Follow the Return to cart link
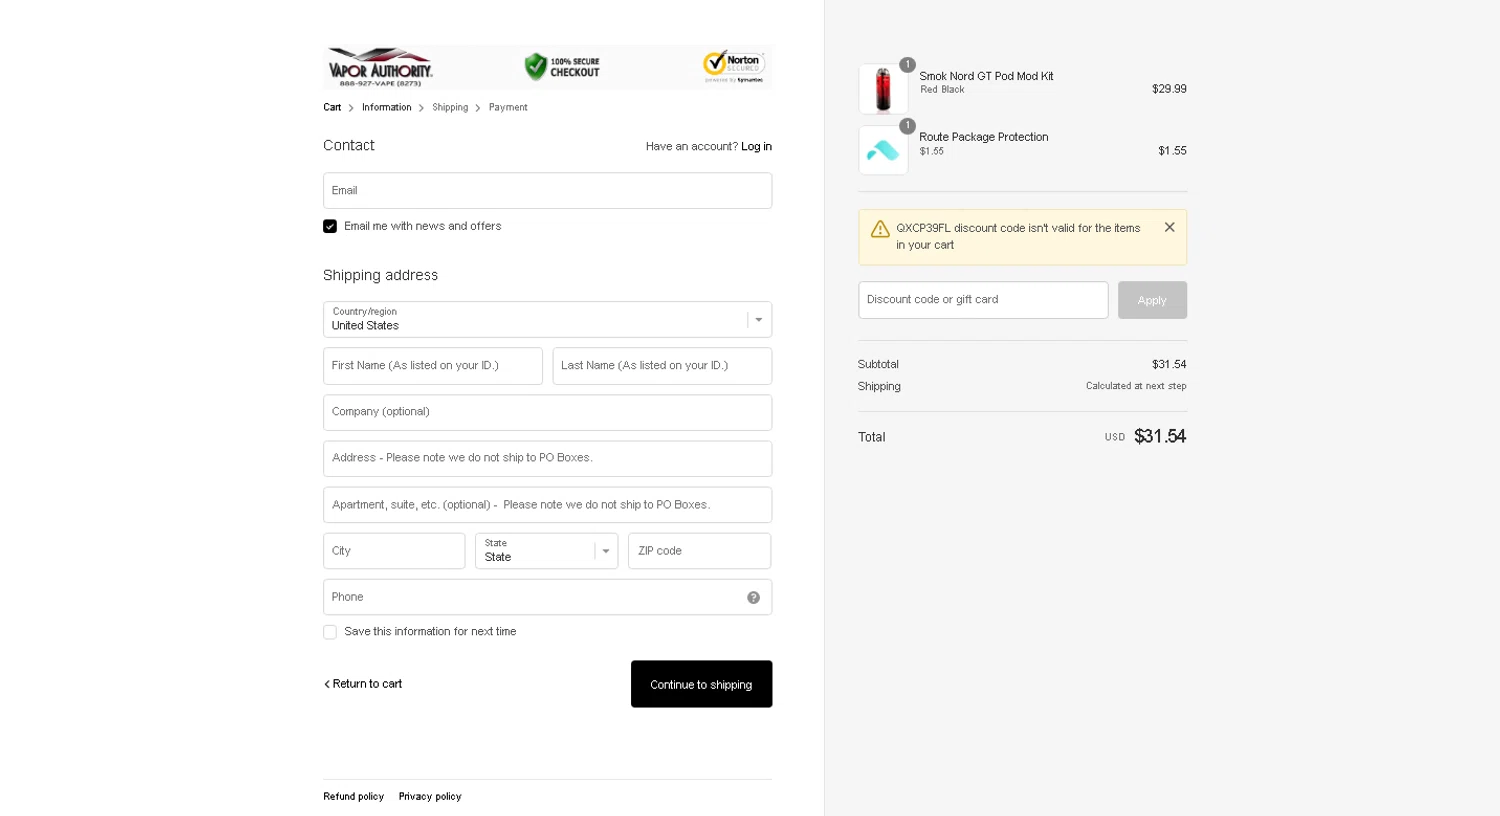 coord(363,684)
